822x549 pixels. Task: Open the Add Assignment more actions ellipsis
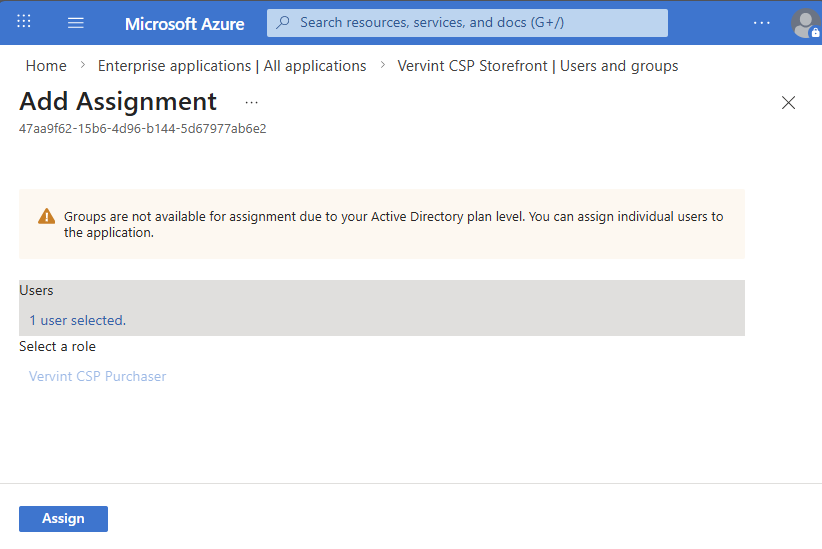tap(252, 102)
